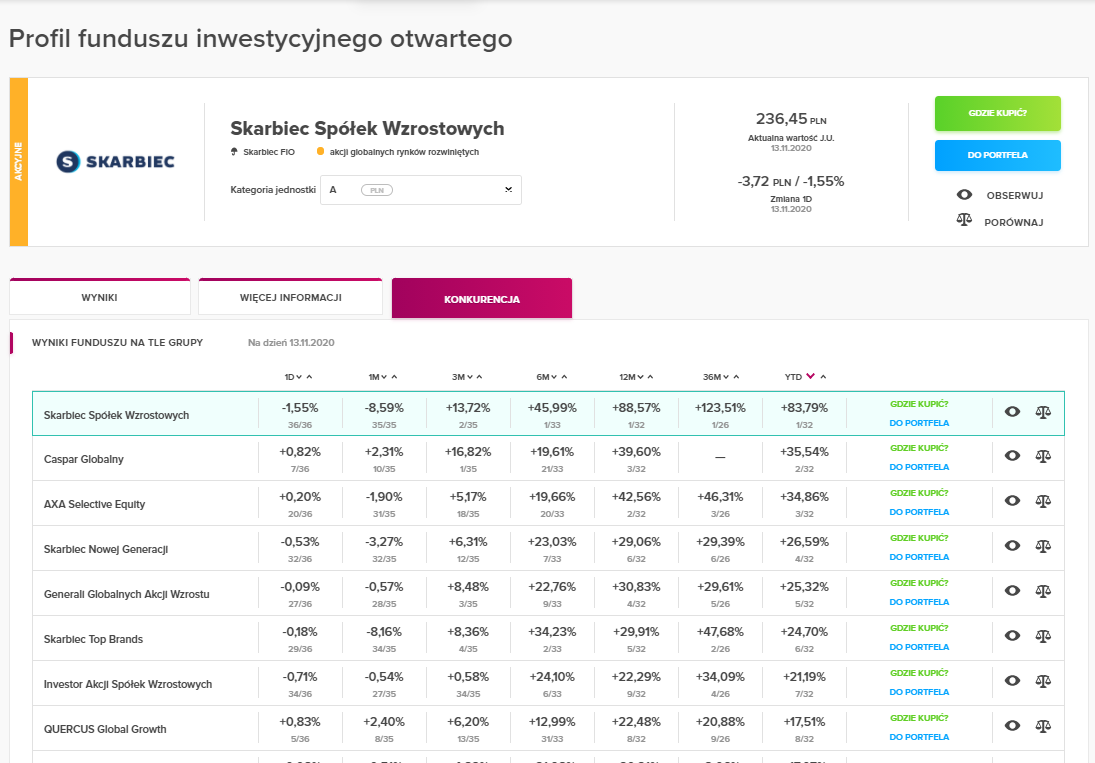Sort the 36M column ascending with up arrow

[x=736, y=377]
